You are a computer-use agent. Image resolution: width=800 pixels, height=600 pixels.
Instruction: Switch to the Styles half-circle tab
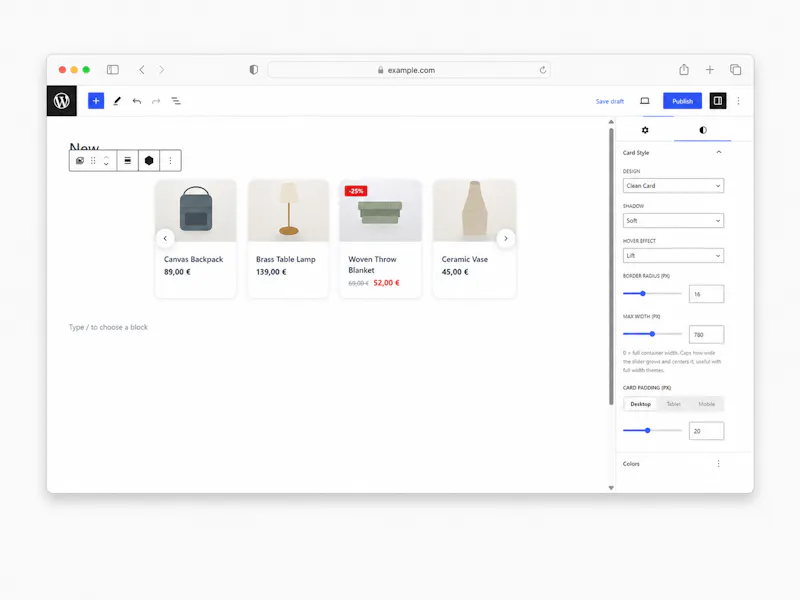703,130
